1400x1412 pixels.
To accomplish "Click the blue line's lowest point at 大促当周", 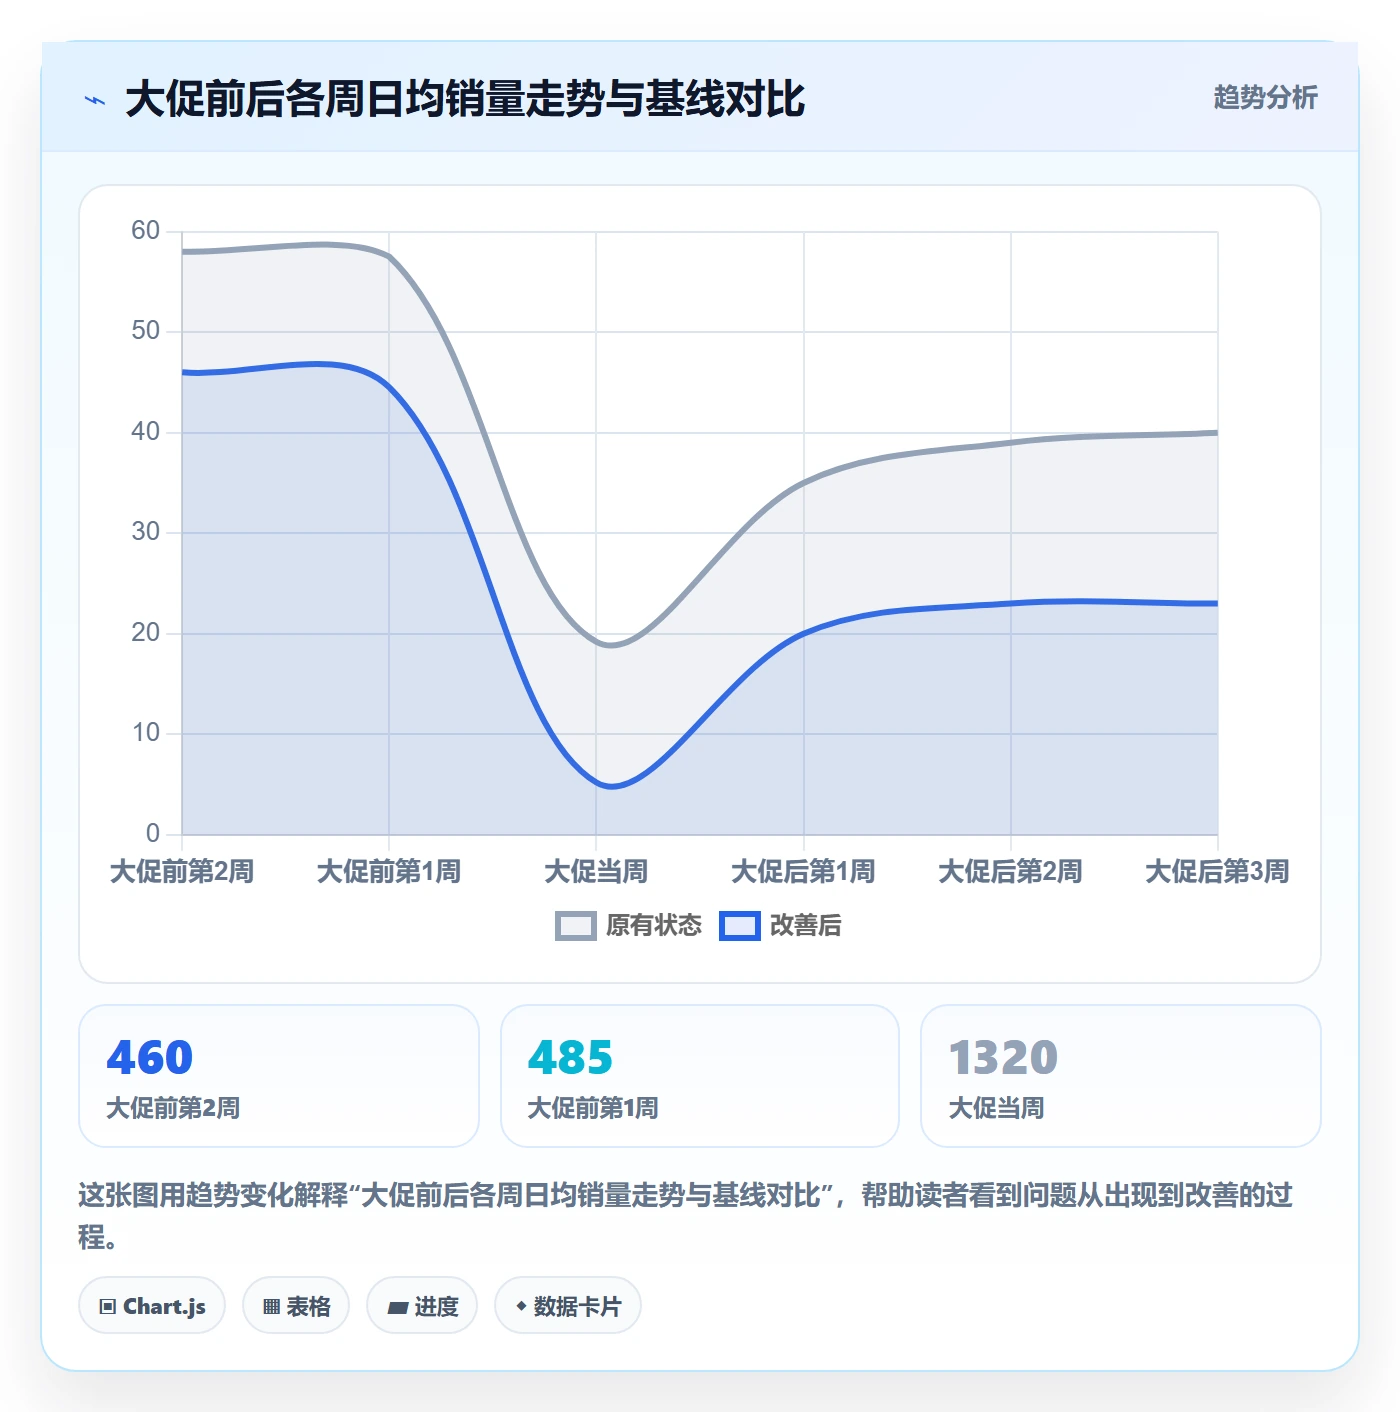I will (611, 787).
